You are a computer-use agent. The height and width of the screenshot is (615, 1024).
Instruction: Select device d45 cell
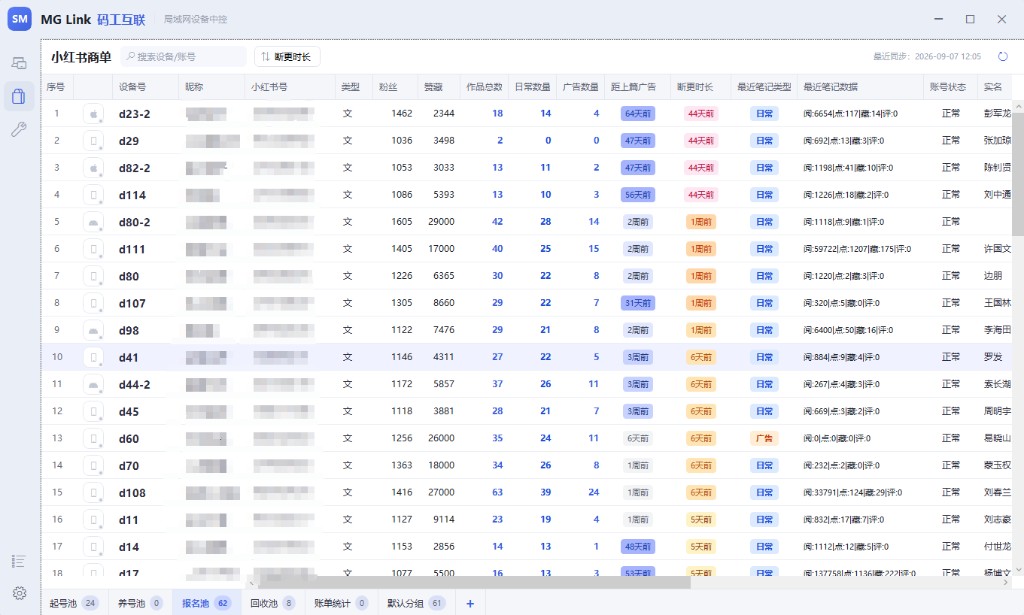(x=129, y=411)
